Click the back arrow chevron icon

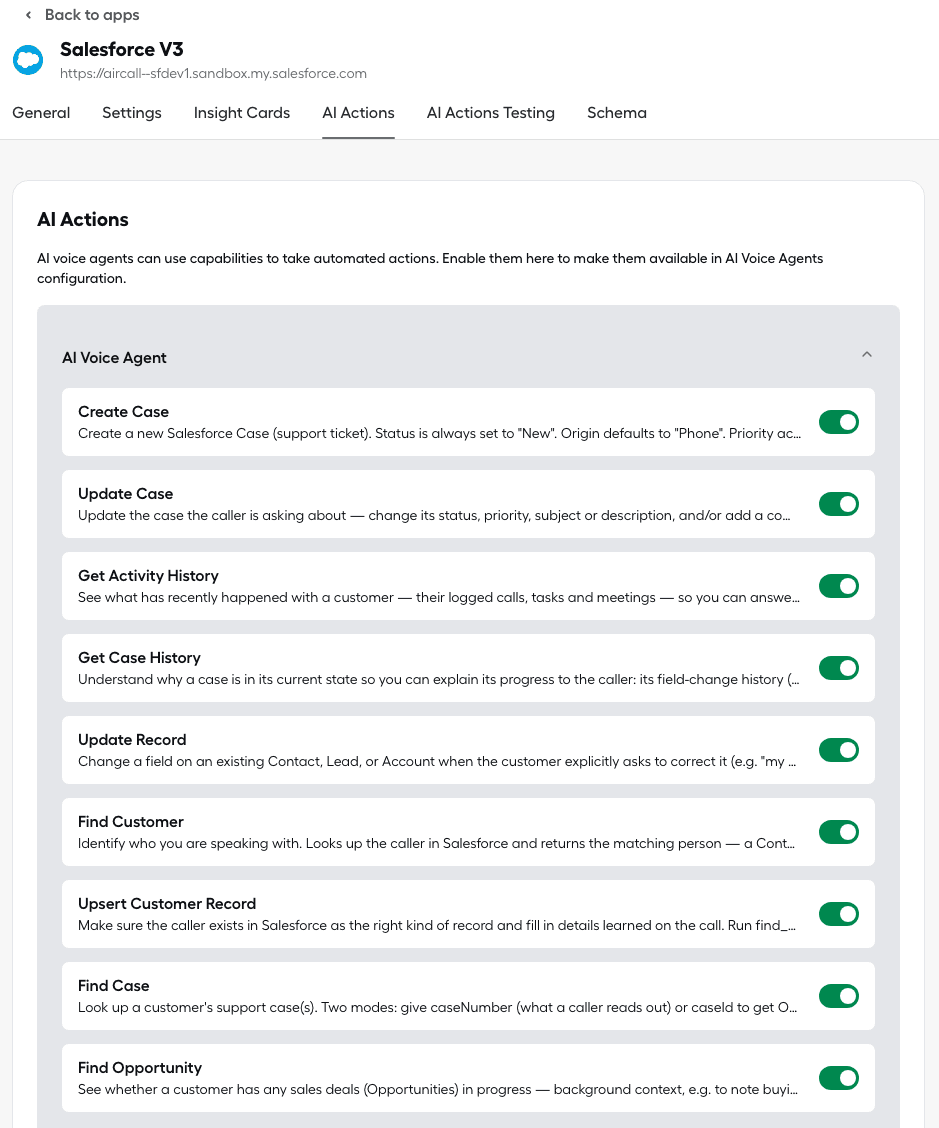[28, 15]
